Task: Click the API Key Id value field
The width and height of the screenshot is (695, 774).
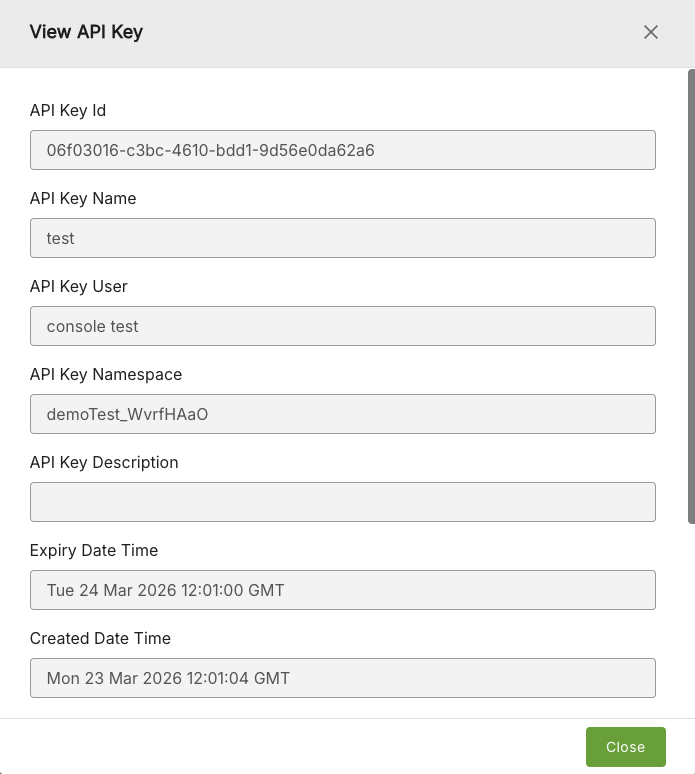Action: pyautogui.click(x=342, y=150)
